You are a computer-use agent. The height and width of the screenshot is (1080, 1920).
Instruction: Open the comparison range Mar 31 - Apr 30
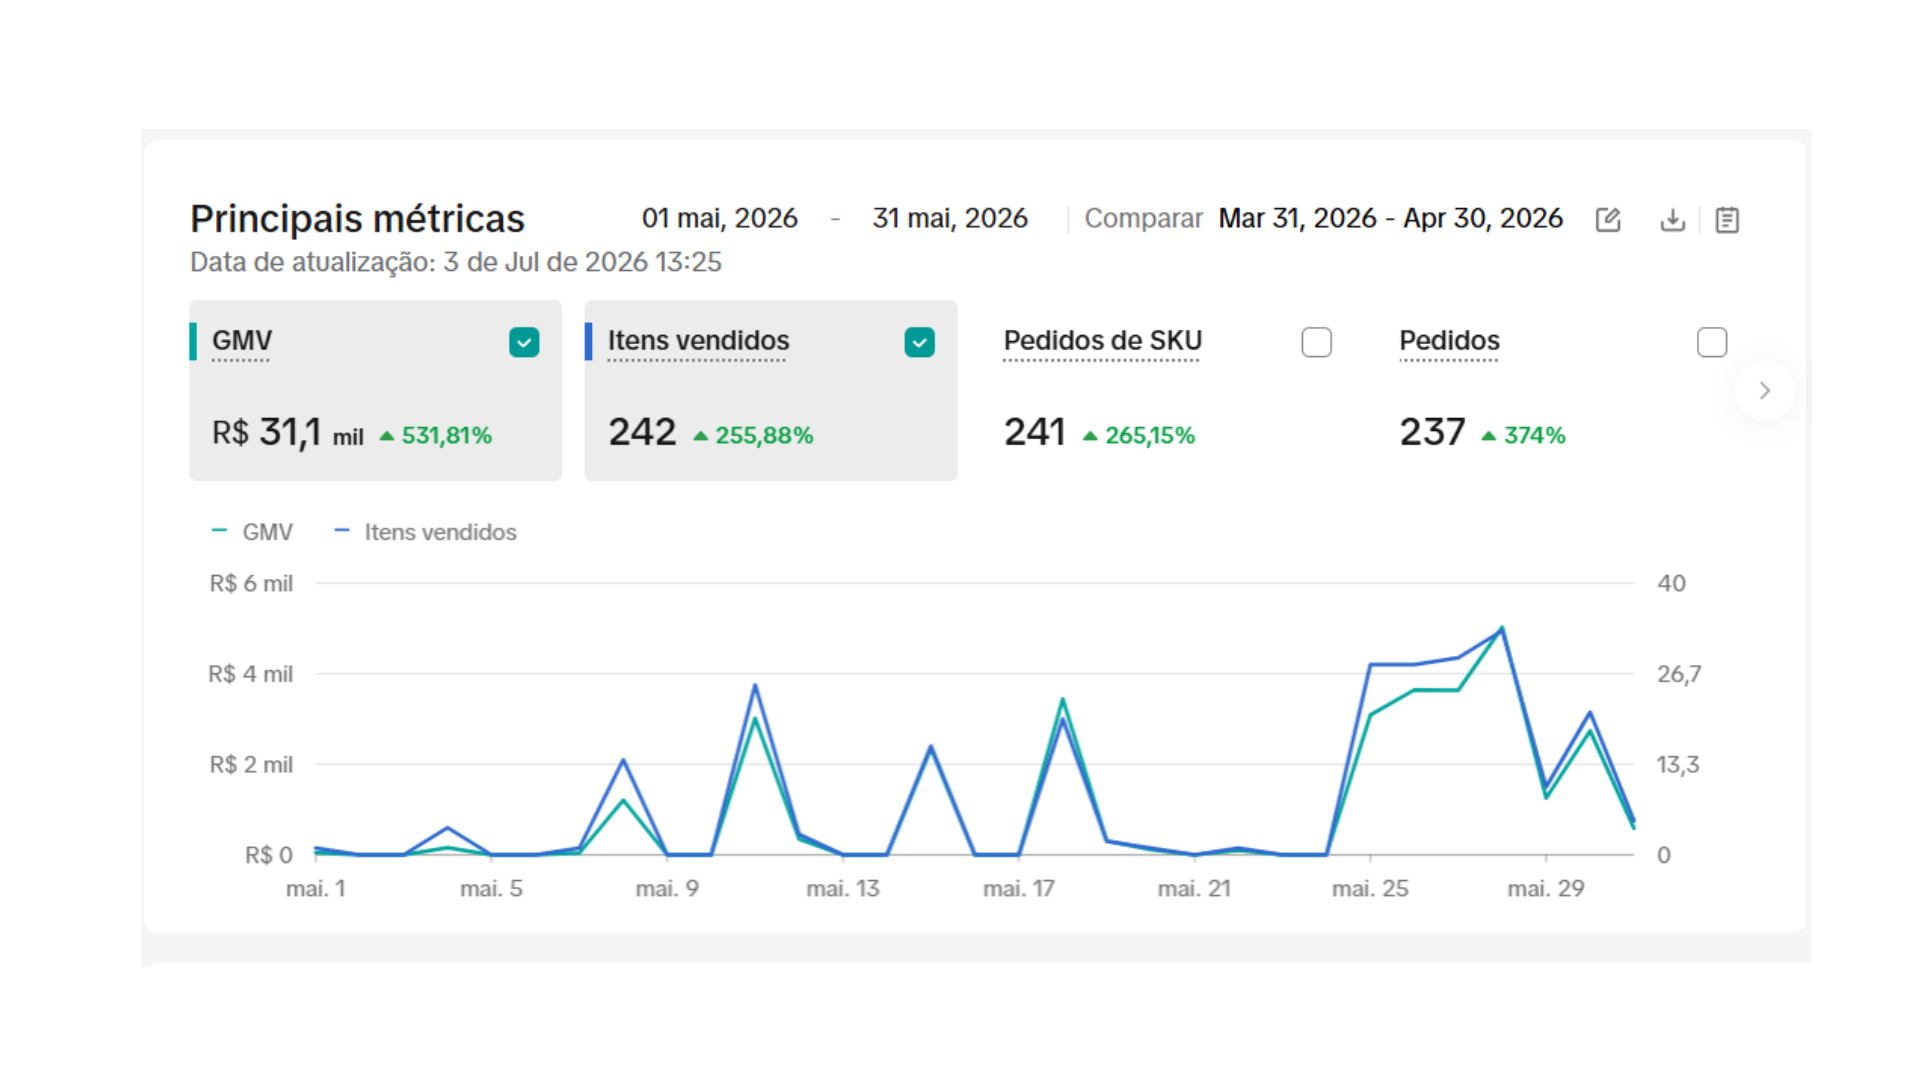(1390, 218)
